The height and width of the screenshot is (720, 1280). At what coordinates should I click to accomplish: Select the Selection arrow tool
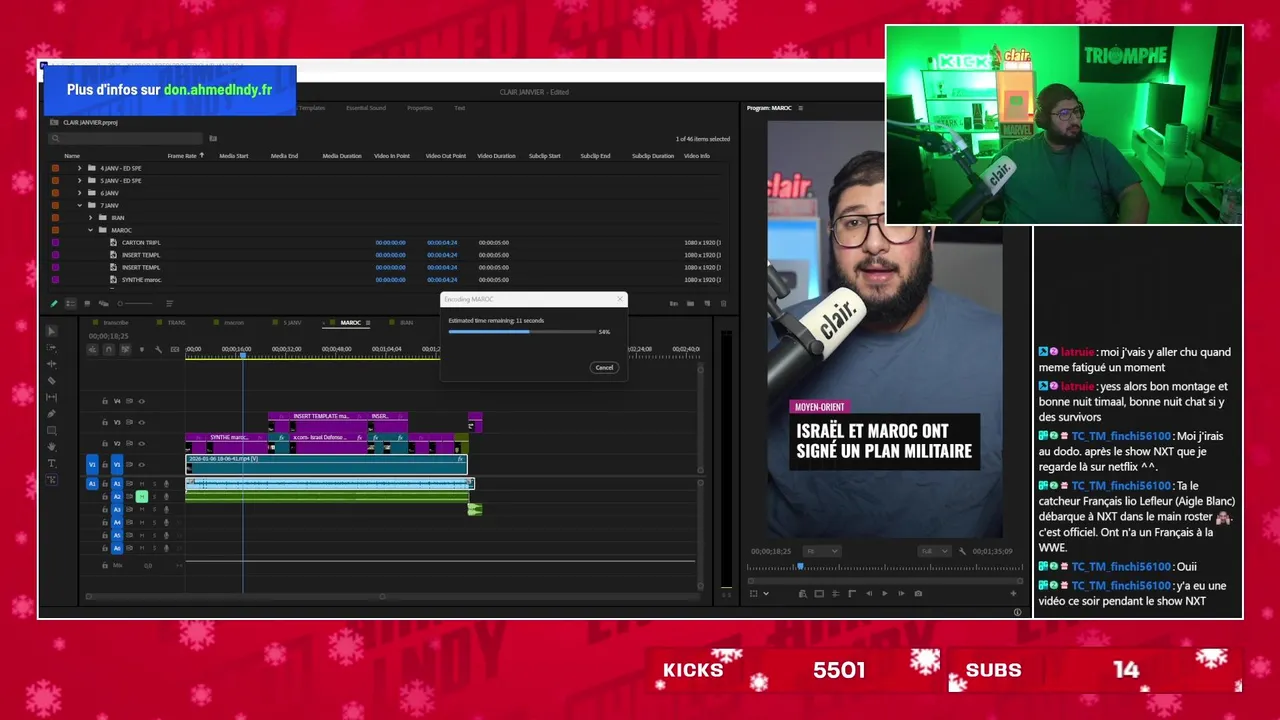52,331
